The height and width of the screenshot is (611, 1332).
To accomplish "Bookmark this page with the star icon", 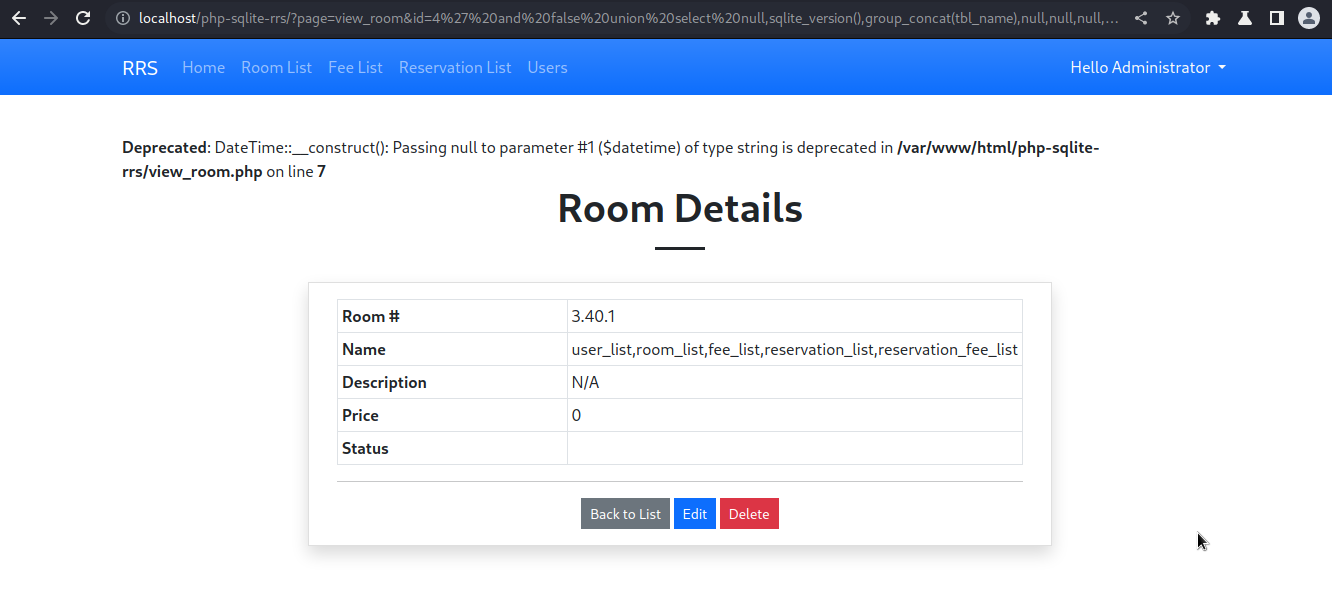I will point(1173,18).
